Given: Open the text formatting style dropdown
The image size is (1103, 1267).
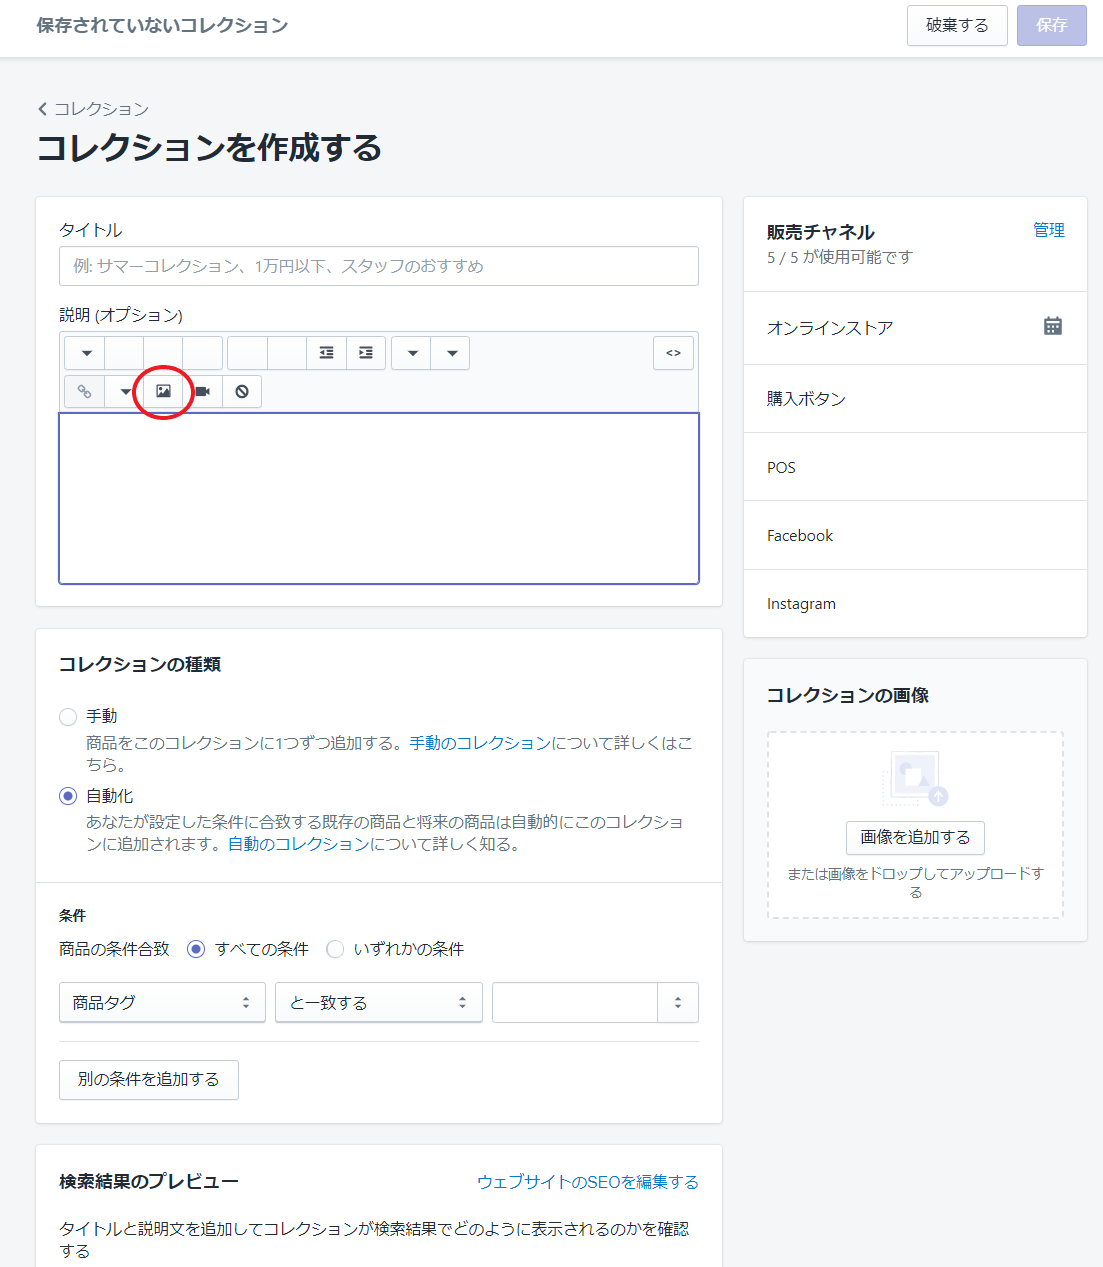Looking at the screenshot, I should tap(85, 353).
